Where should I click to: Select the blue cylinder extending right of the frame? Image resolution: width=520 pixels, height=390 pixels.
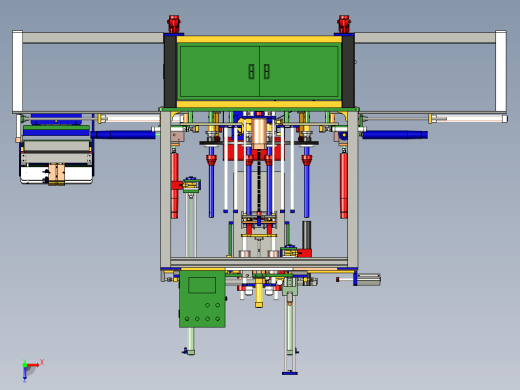(395, 135)
